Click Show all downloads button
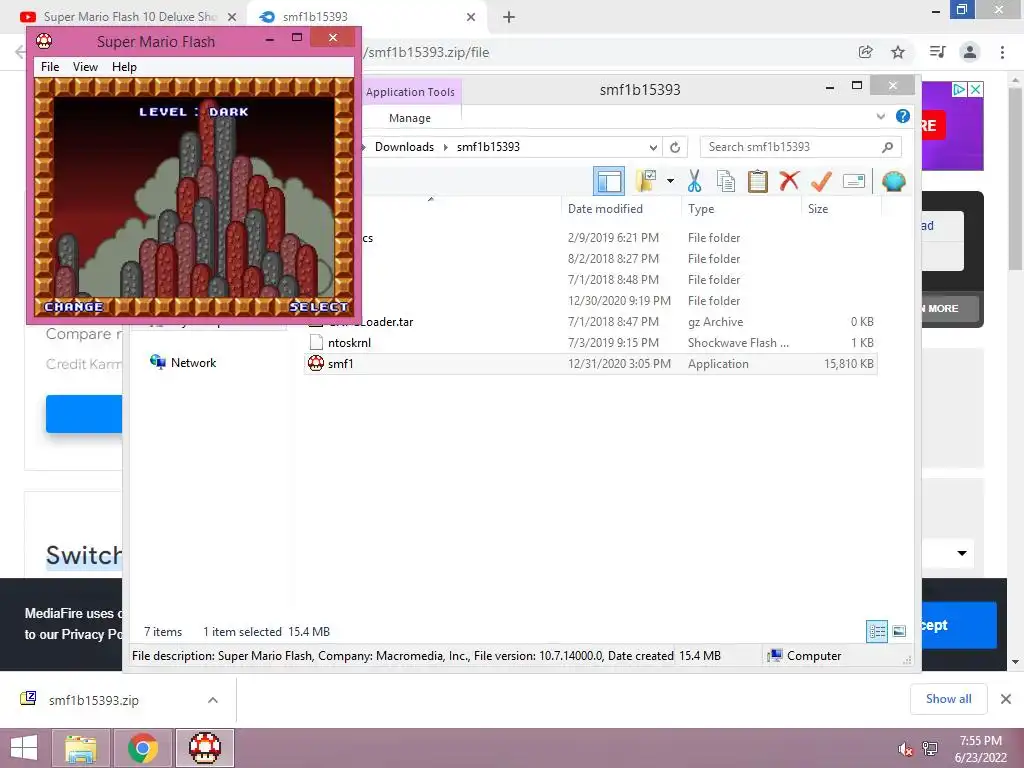The image size is (1024, 768). click(948, 699)
